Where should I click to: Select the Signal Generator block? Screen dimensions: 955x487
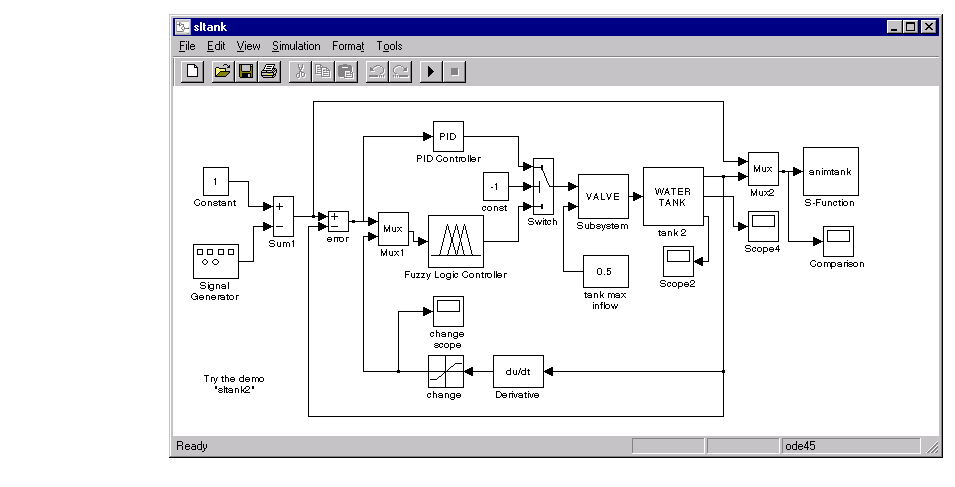click(x=216, y=262)
